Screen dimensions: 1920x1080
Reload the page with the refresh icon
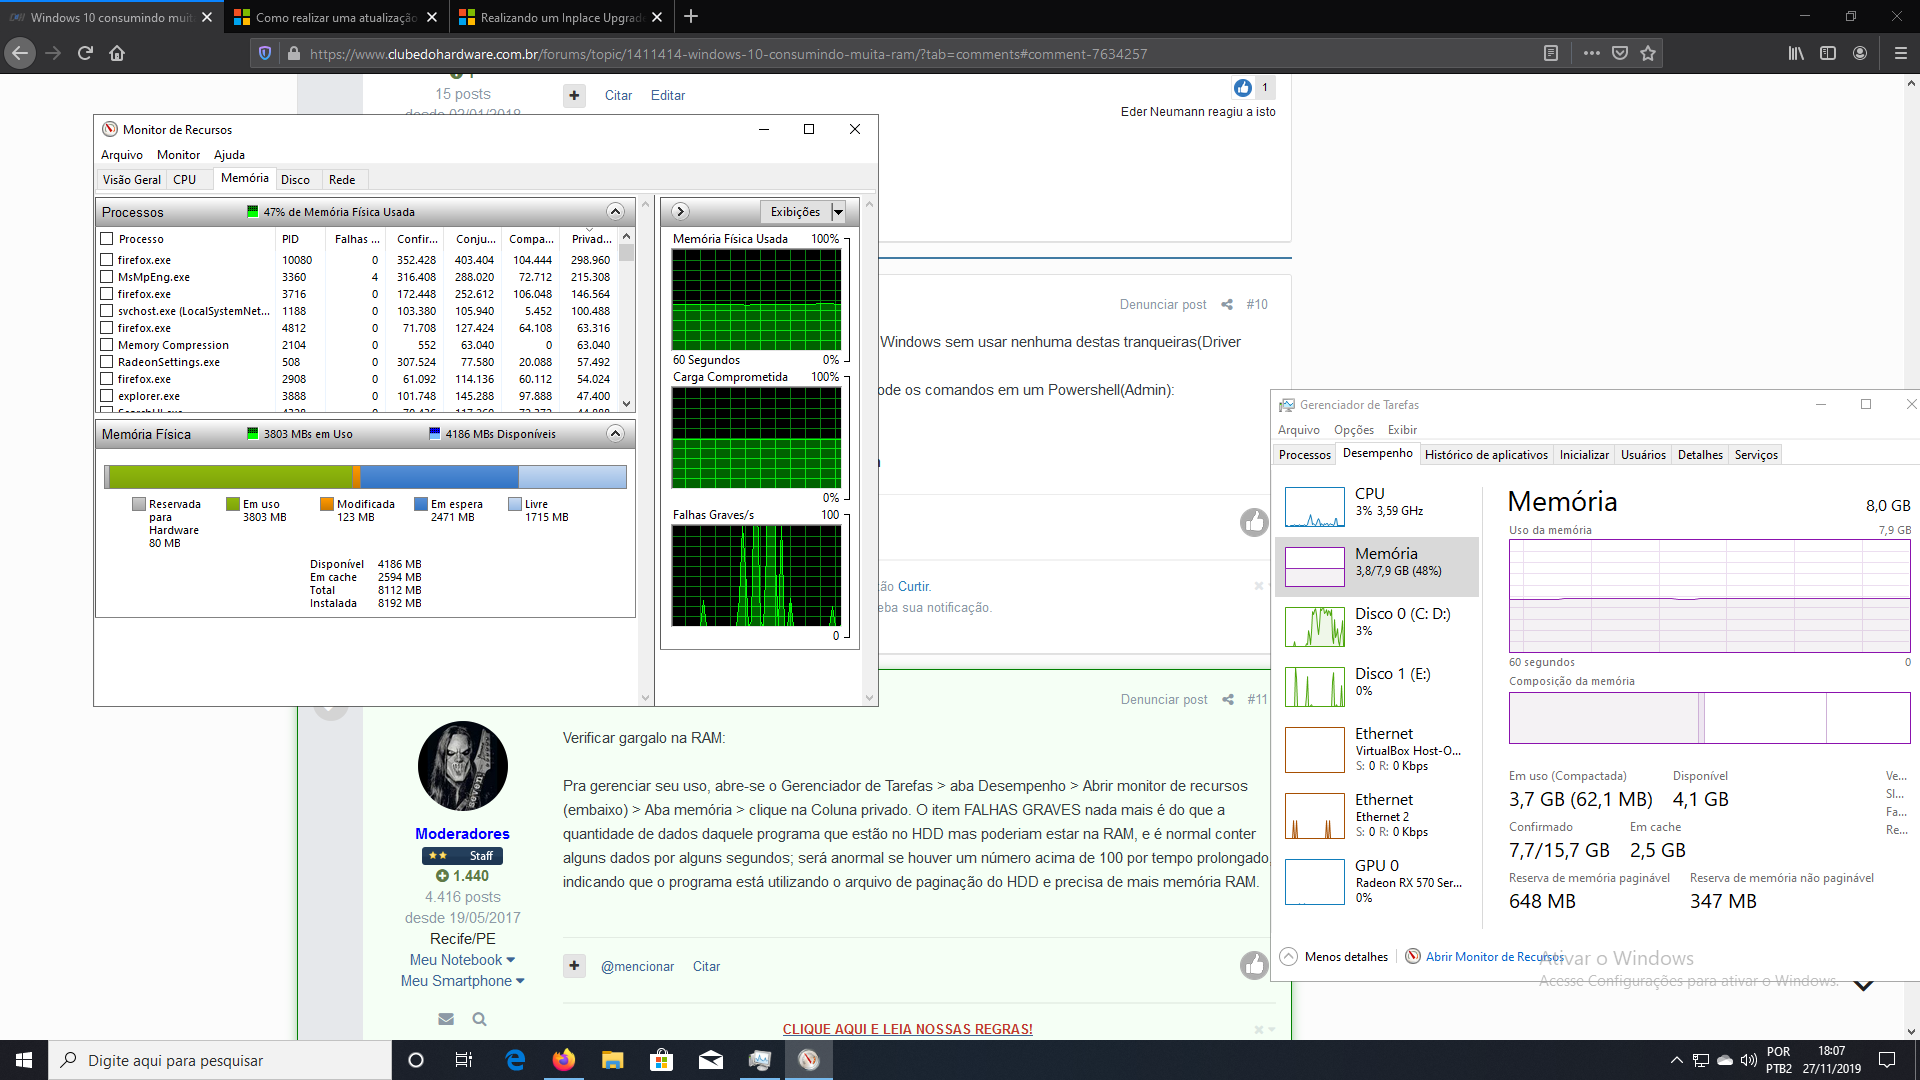point(85,53)
